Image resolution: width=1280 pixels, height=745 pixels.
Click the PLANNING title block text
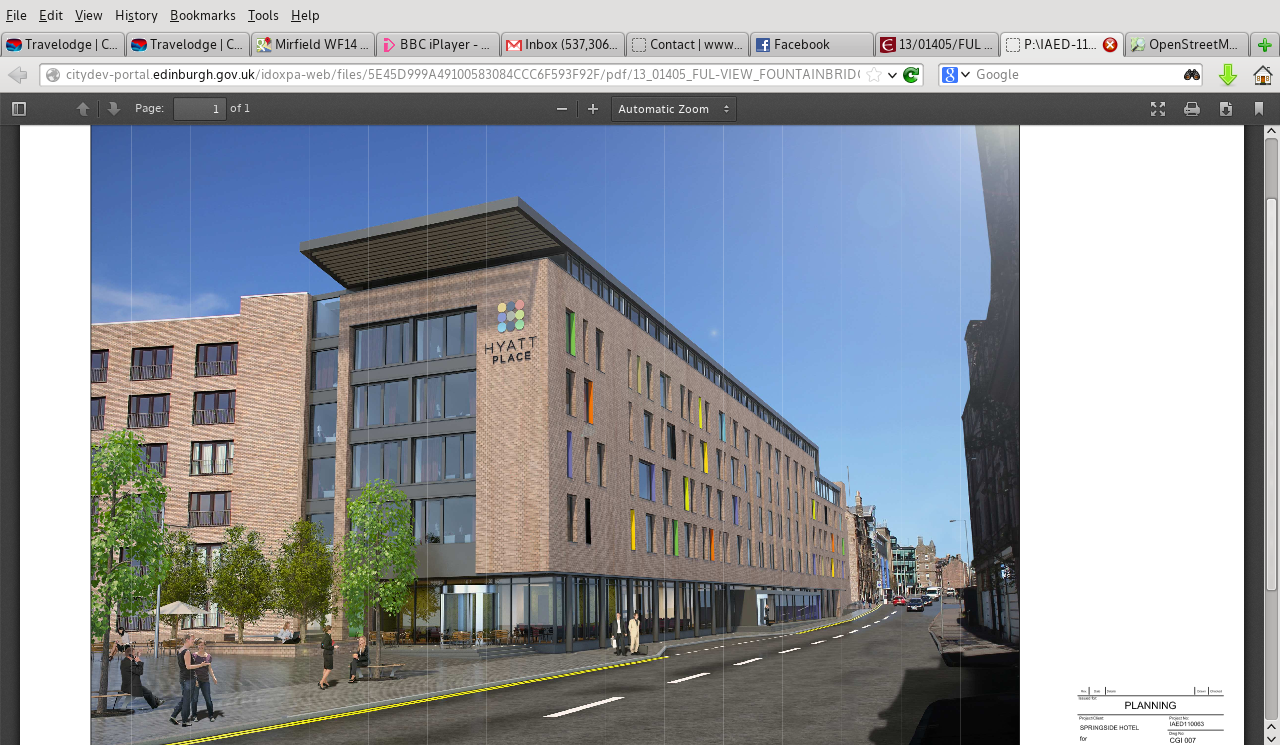tap(1150, 705)
